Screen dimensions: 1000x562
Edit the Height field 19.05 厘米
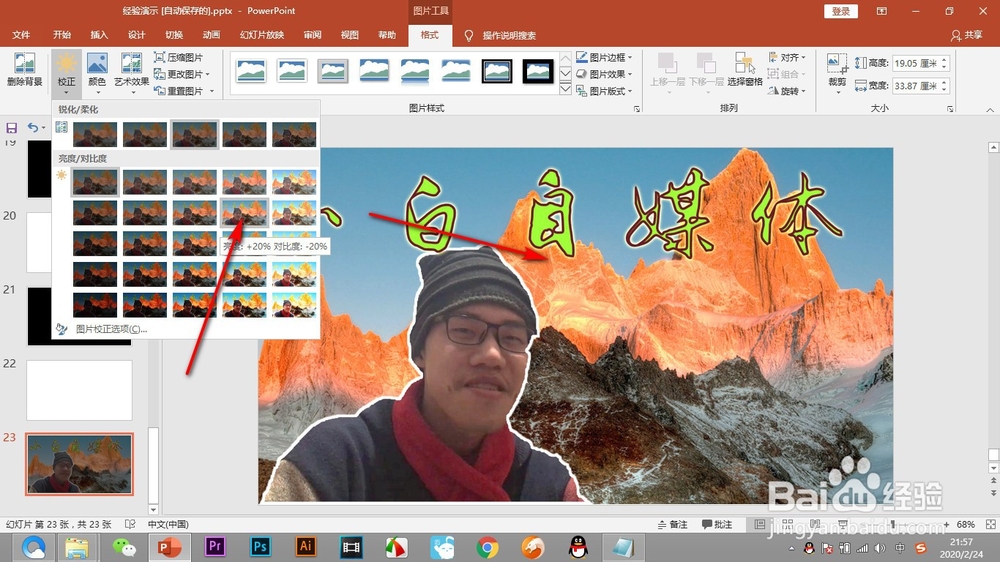coord(915,63)
